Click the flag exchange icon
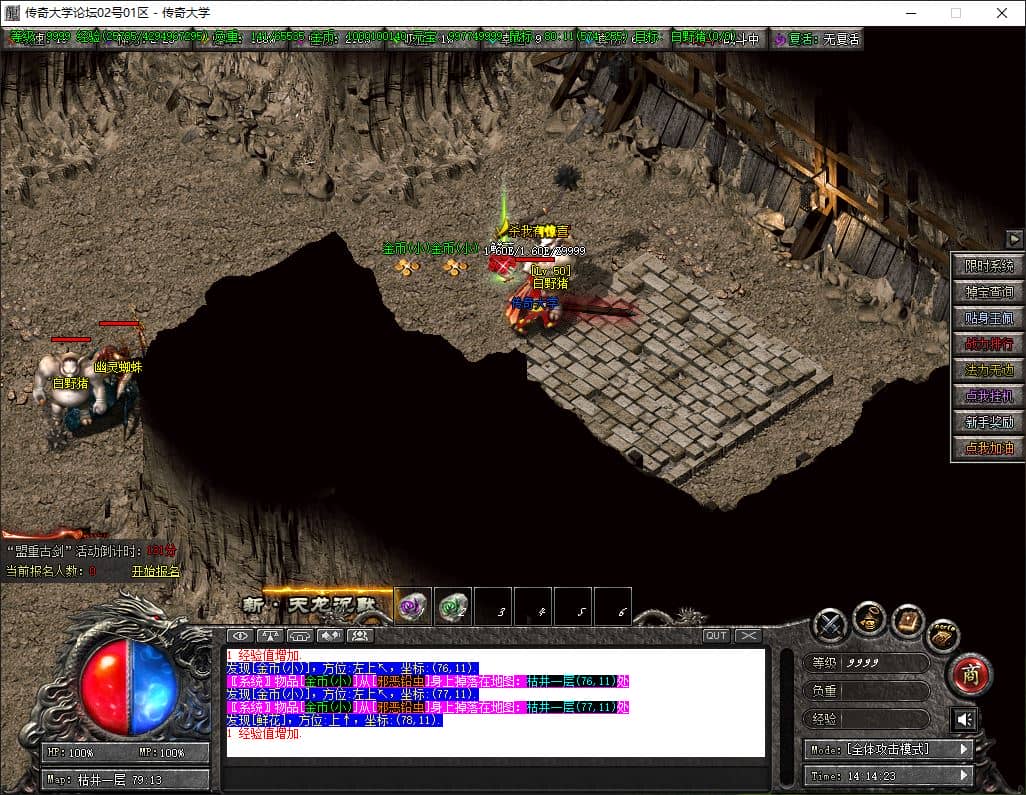The image size is (1026, 795). coord(330,635)
